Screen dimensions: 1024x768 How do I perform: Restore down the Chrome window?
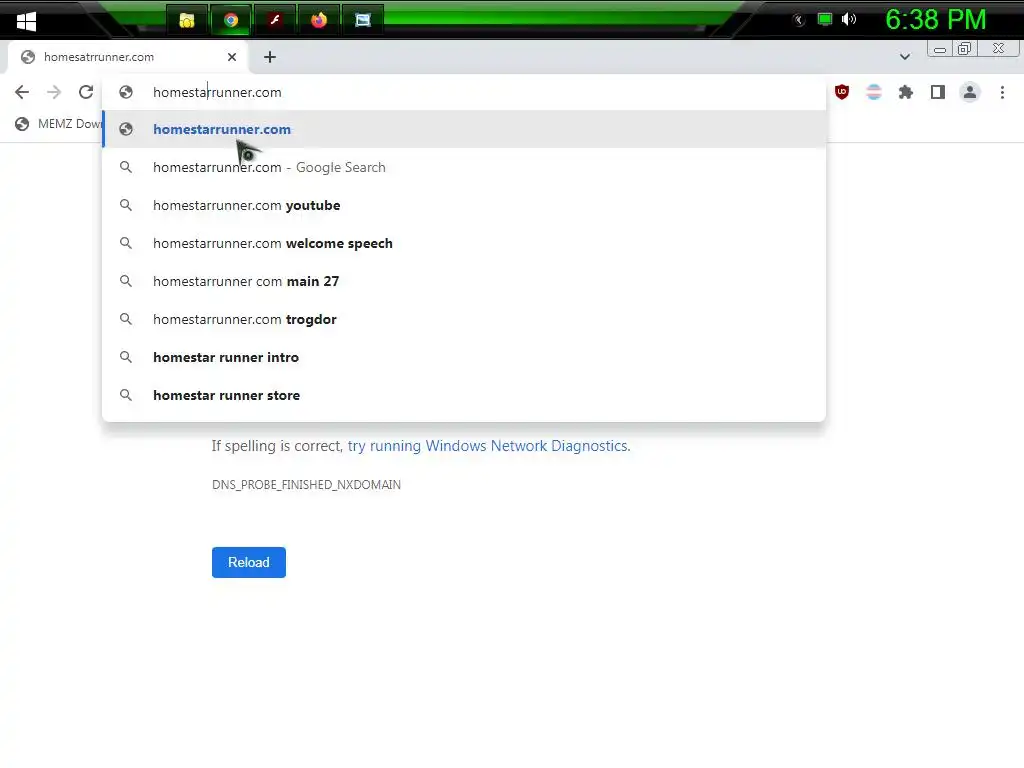(965, 49)
